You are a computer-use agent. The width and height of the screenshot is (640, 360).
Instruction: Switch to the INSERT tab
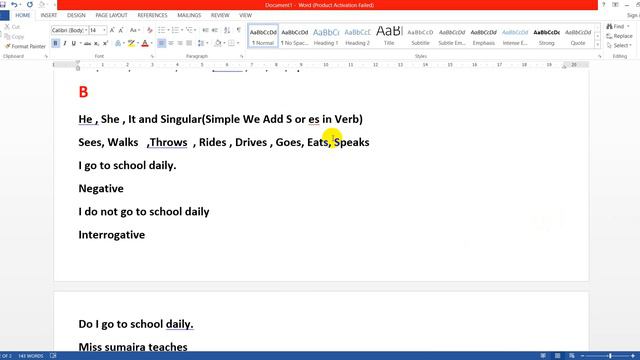[49, 15]
